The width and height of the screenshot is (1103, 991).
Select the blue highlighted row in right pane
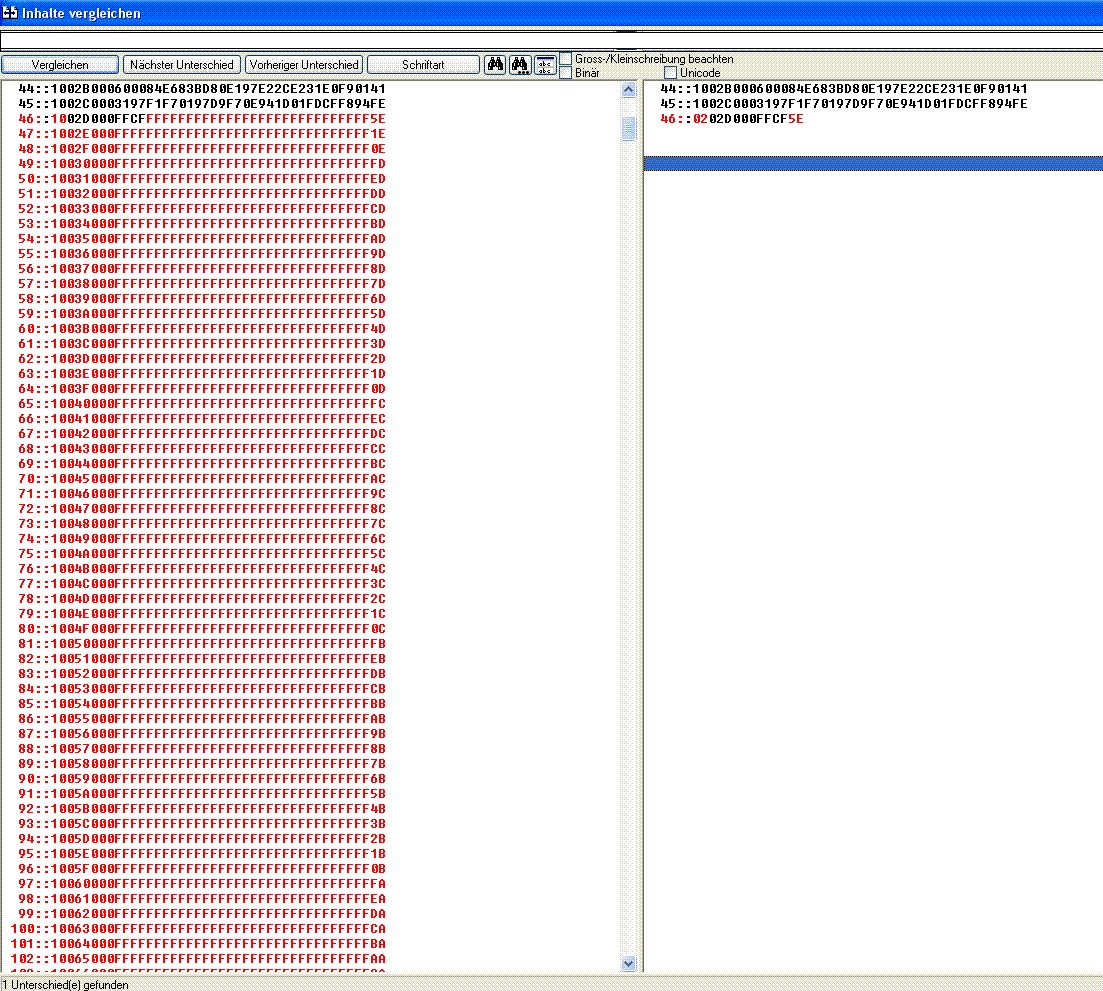coord(873,163)
